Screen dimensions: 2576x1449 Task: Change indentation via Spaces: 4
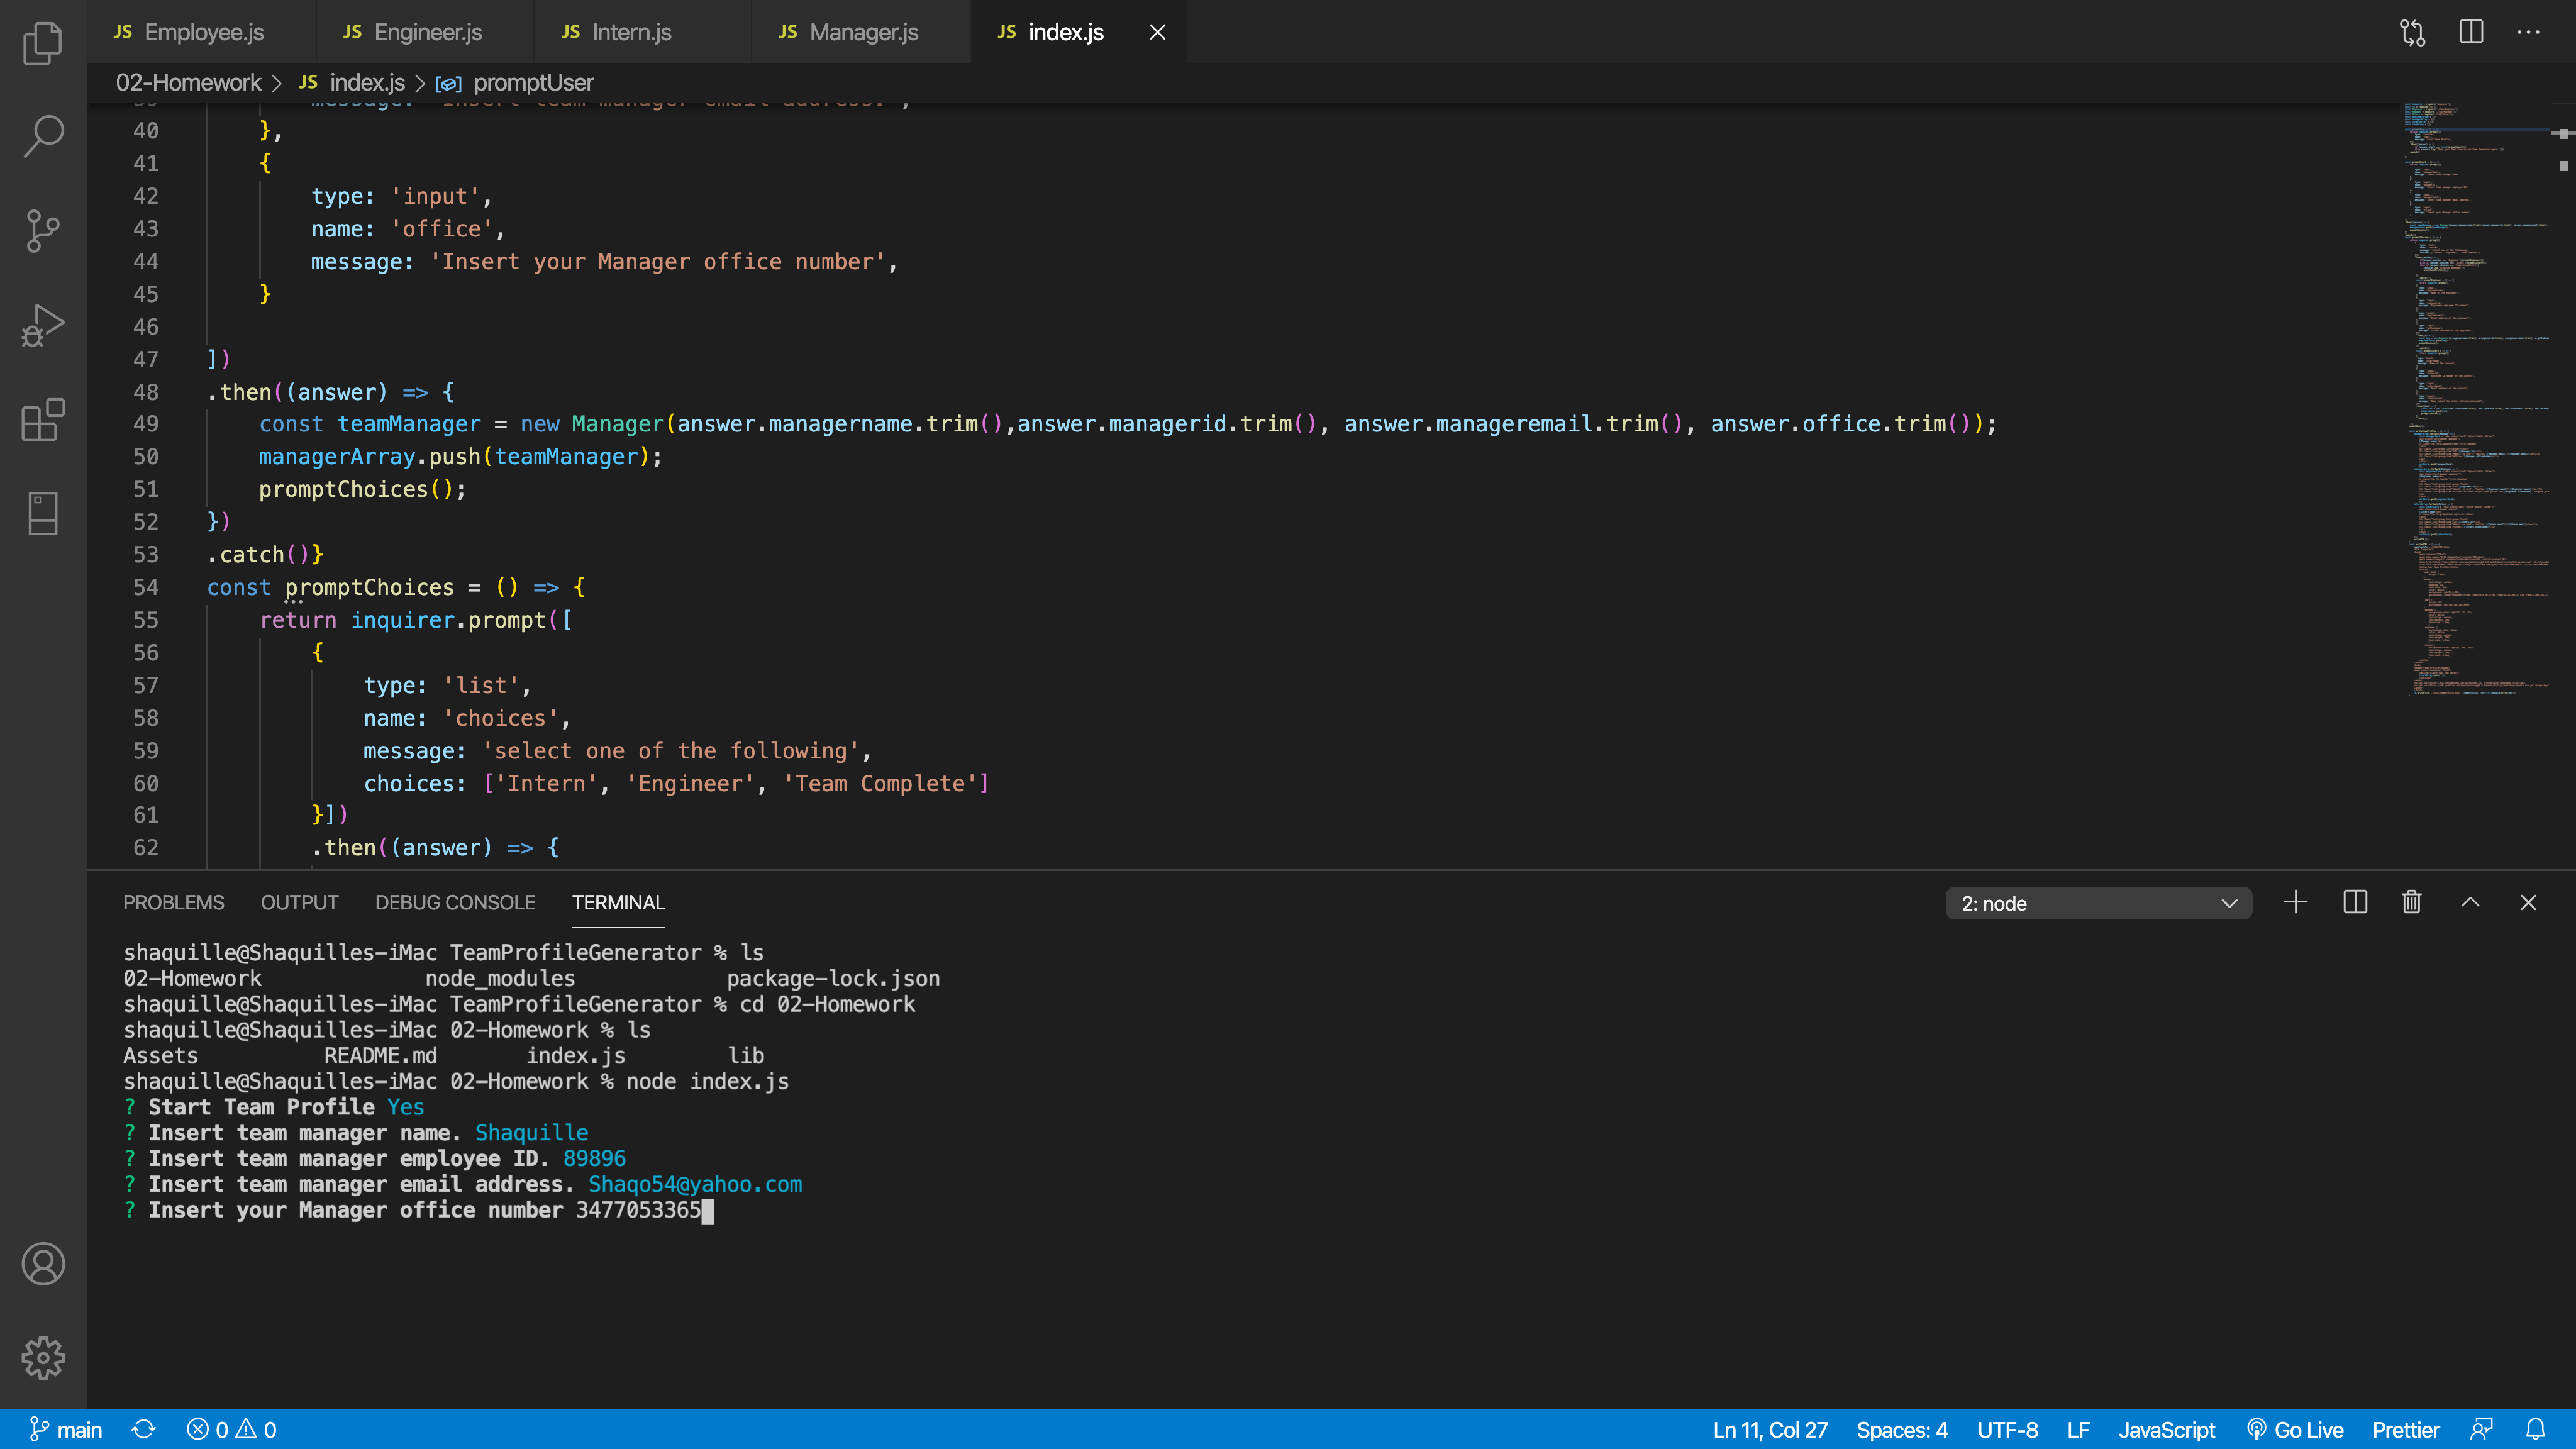1902,1429
